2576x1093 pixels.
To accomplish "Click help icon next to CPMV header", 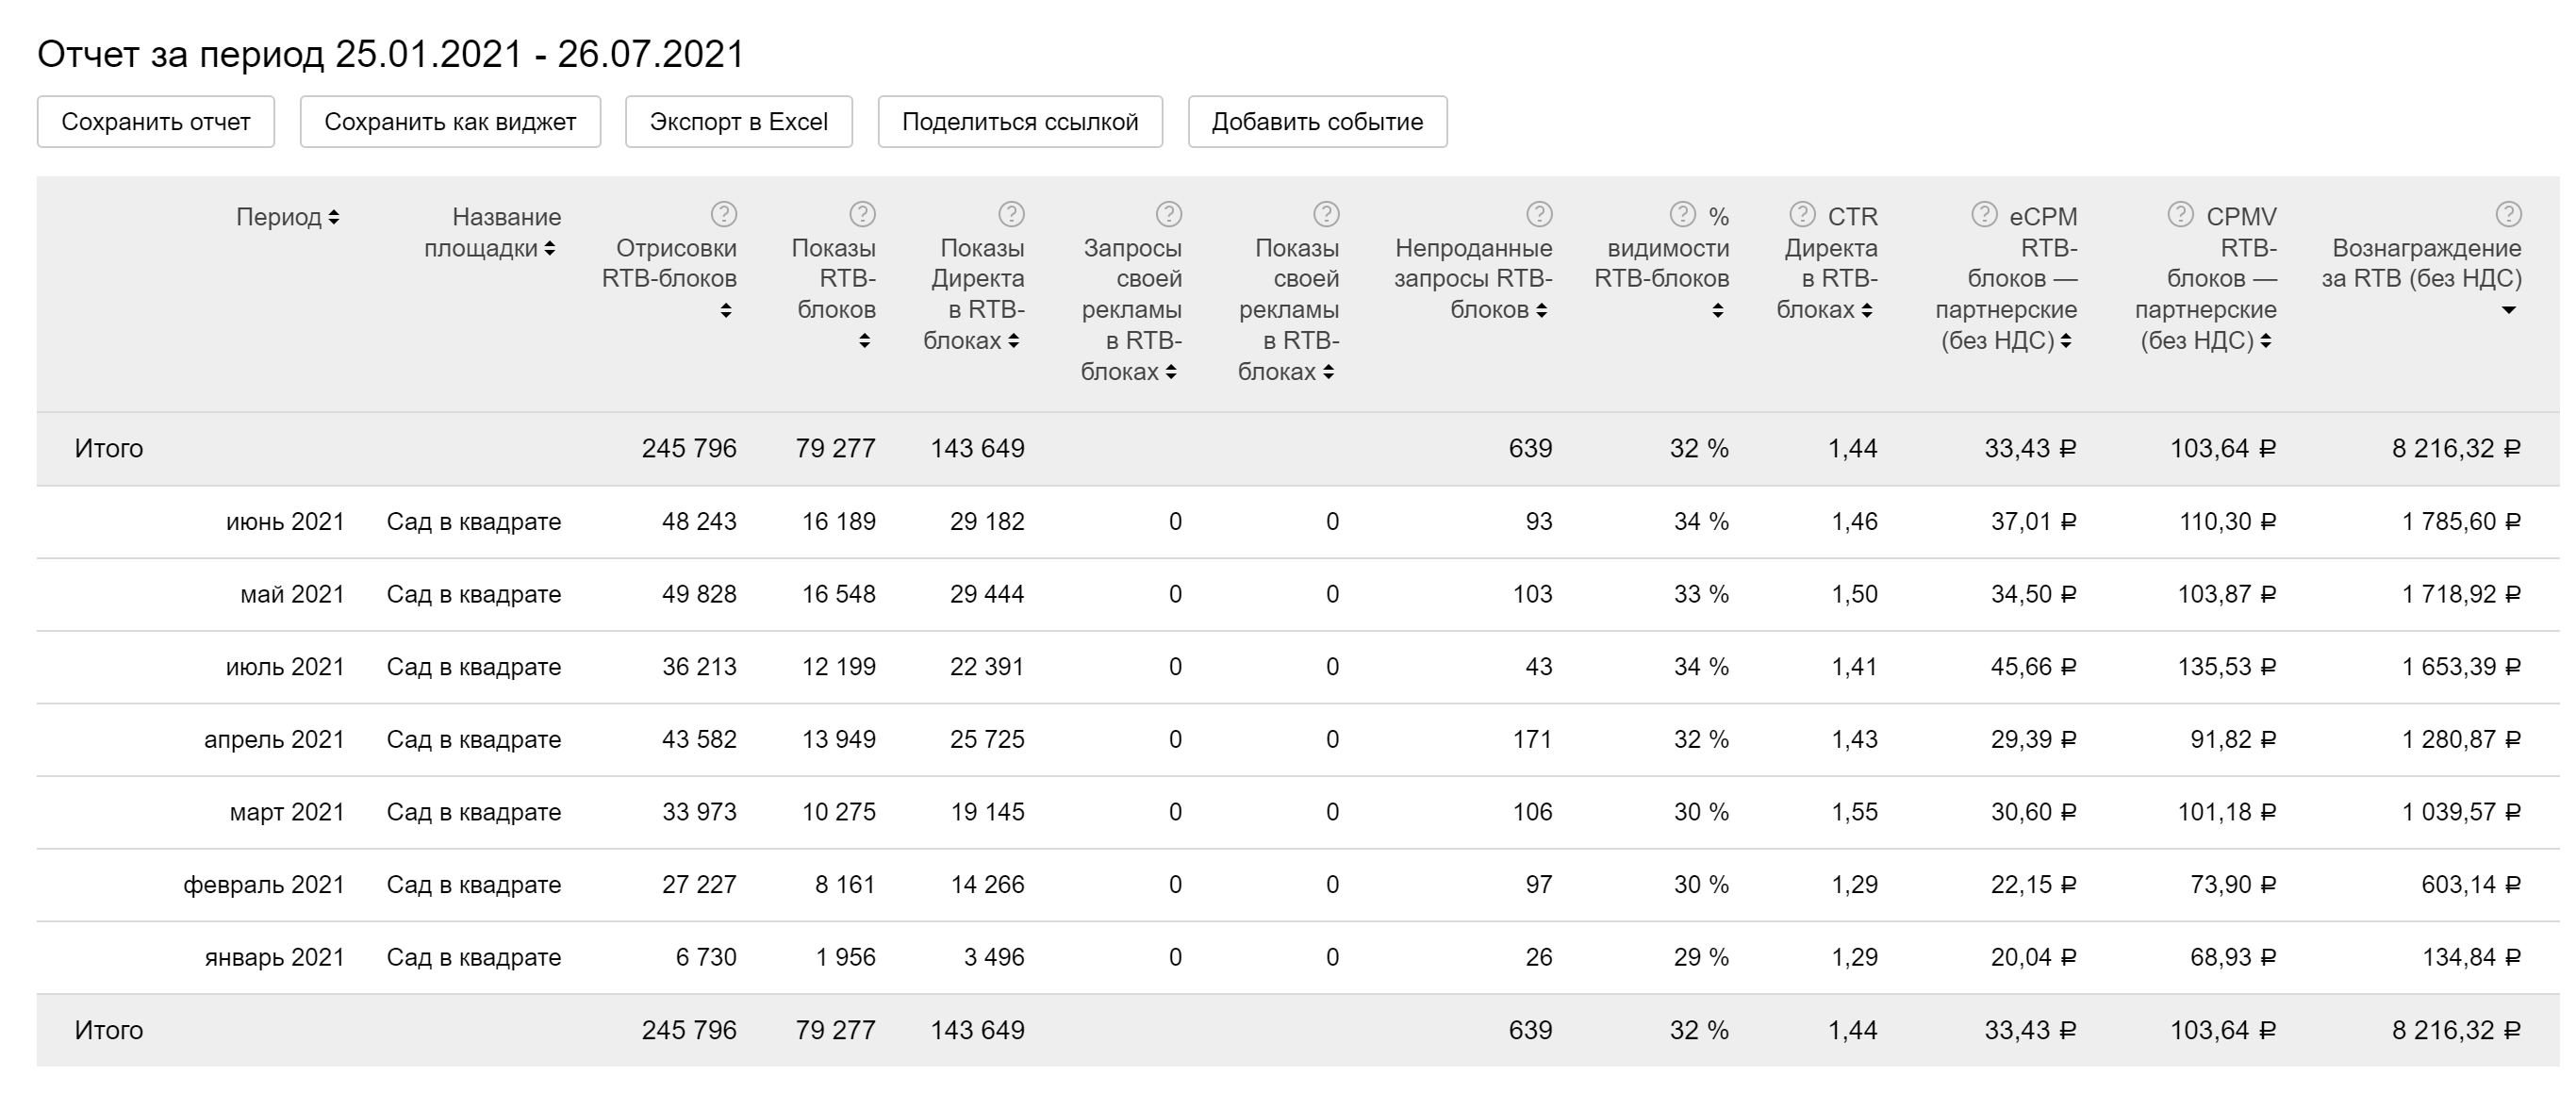I will pyautogui.click(x=2180, y=214).
